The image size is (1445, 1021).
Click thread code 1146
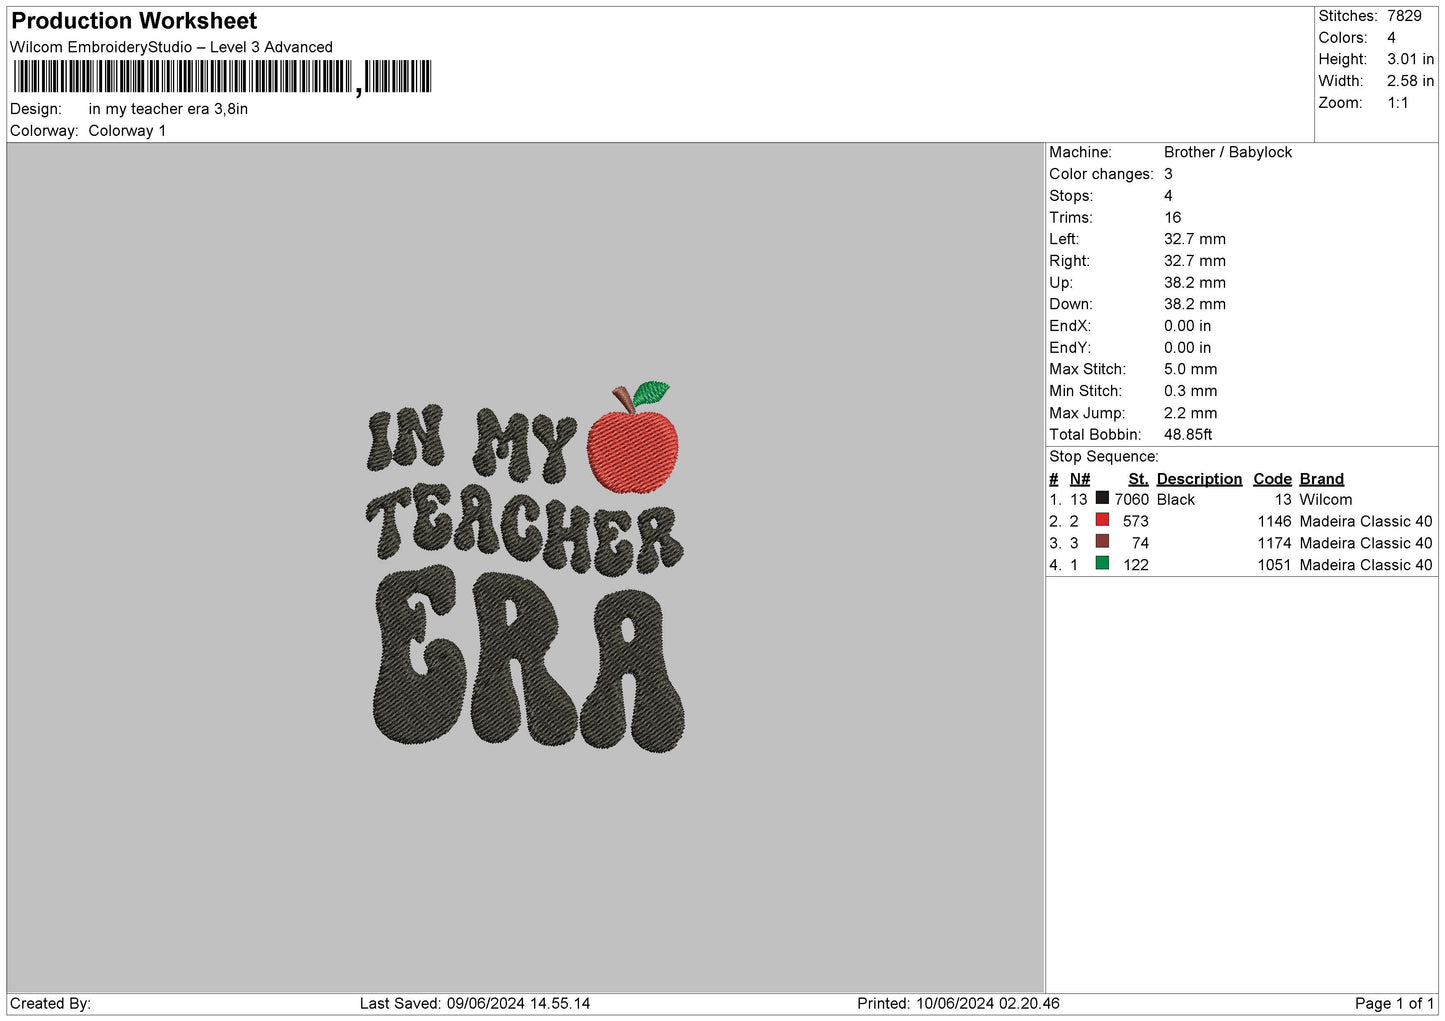[1274, 521]
